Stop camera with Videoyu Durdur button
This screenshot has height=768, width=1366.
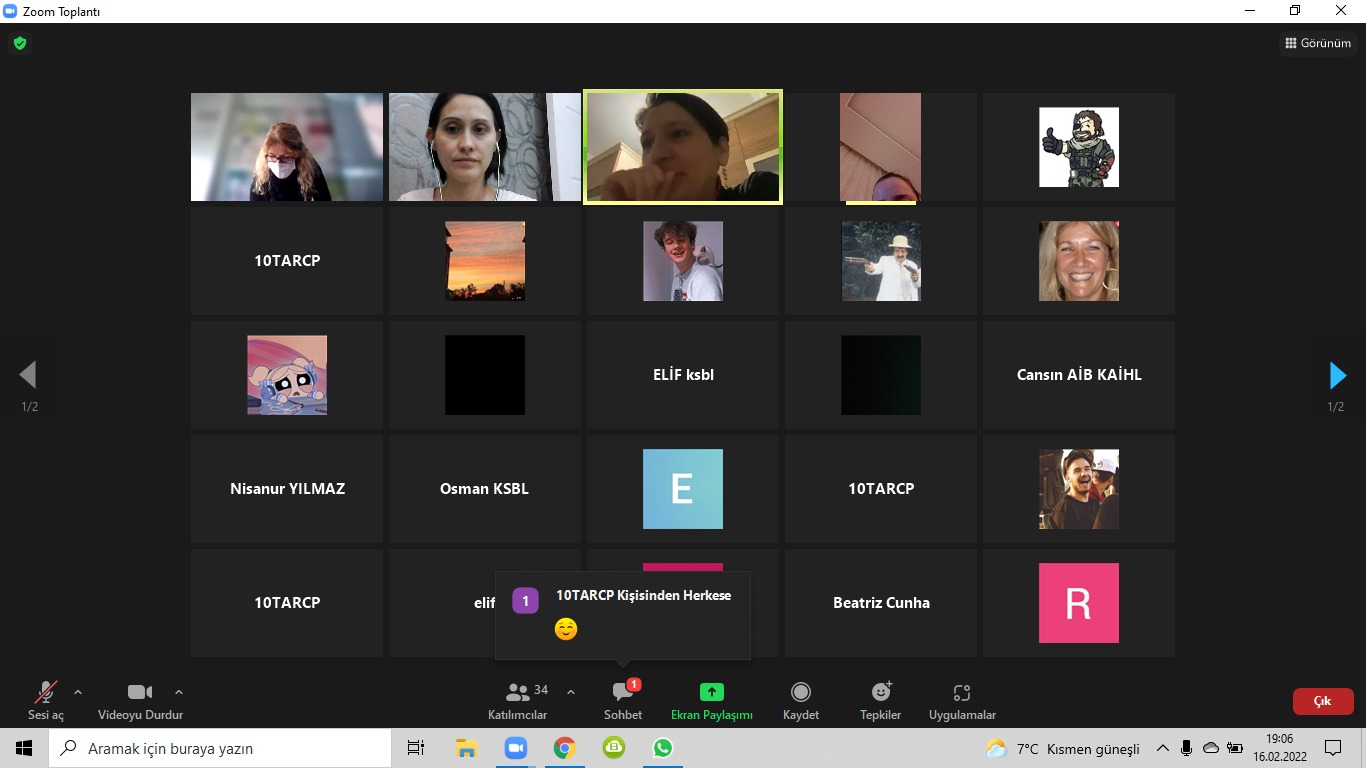(140, 701)
